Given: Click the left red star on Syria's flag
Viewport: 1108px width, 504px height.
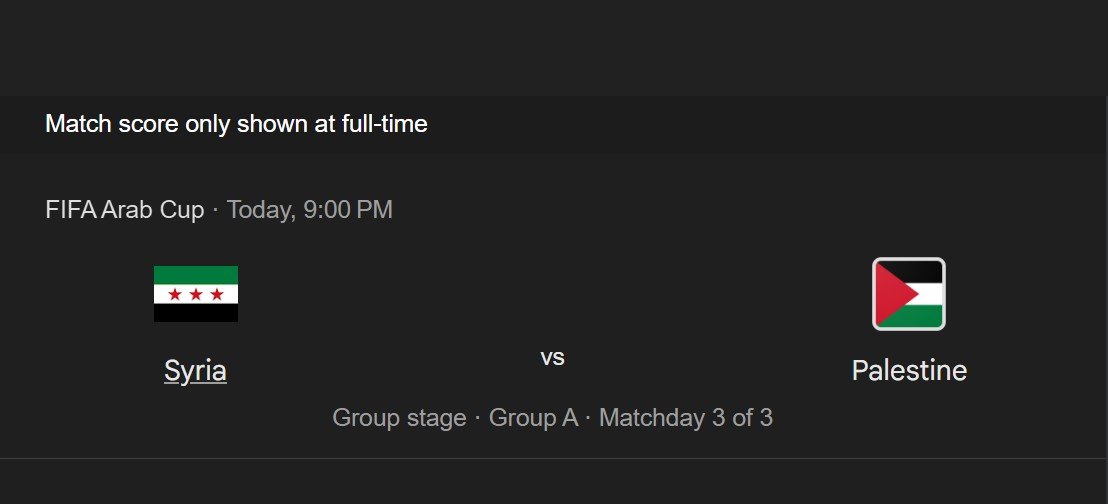Looking at the screenshot, I should (175, 294).
